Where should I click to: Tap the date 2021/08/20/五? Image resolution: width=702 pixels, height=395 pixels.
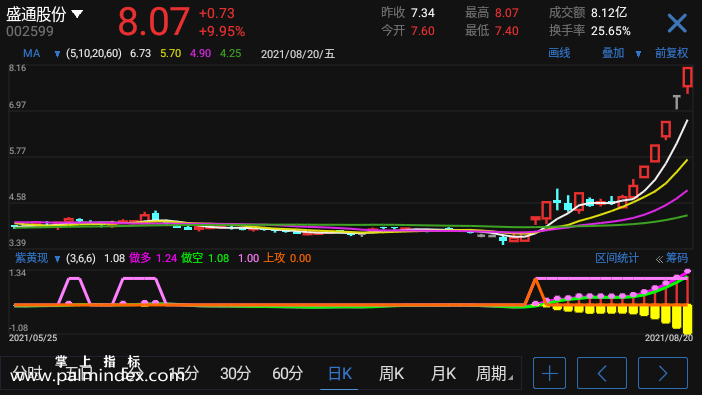298,54
